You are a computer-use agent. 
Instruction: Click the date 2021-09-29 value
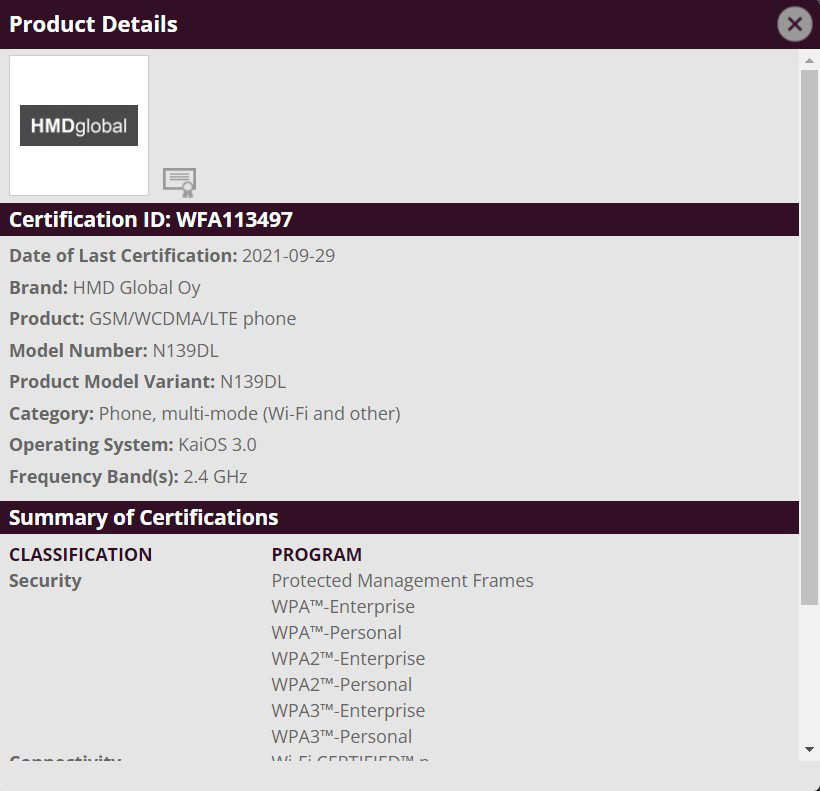288,256
